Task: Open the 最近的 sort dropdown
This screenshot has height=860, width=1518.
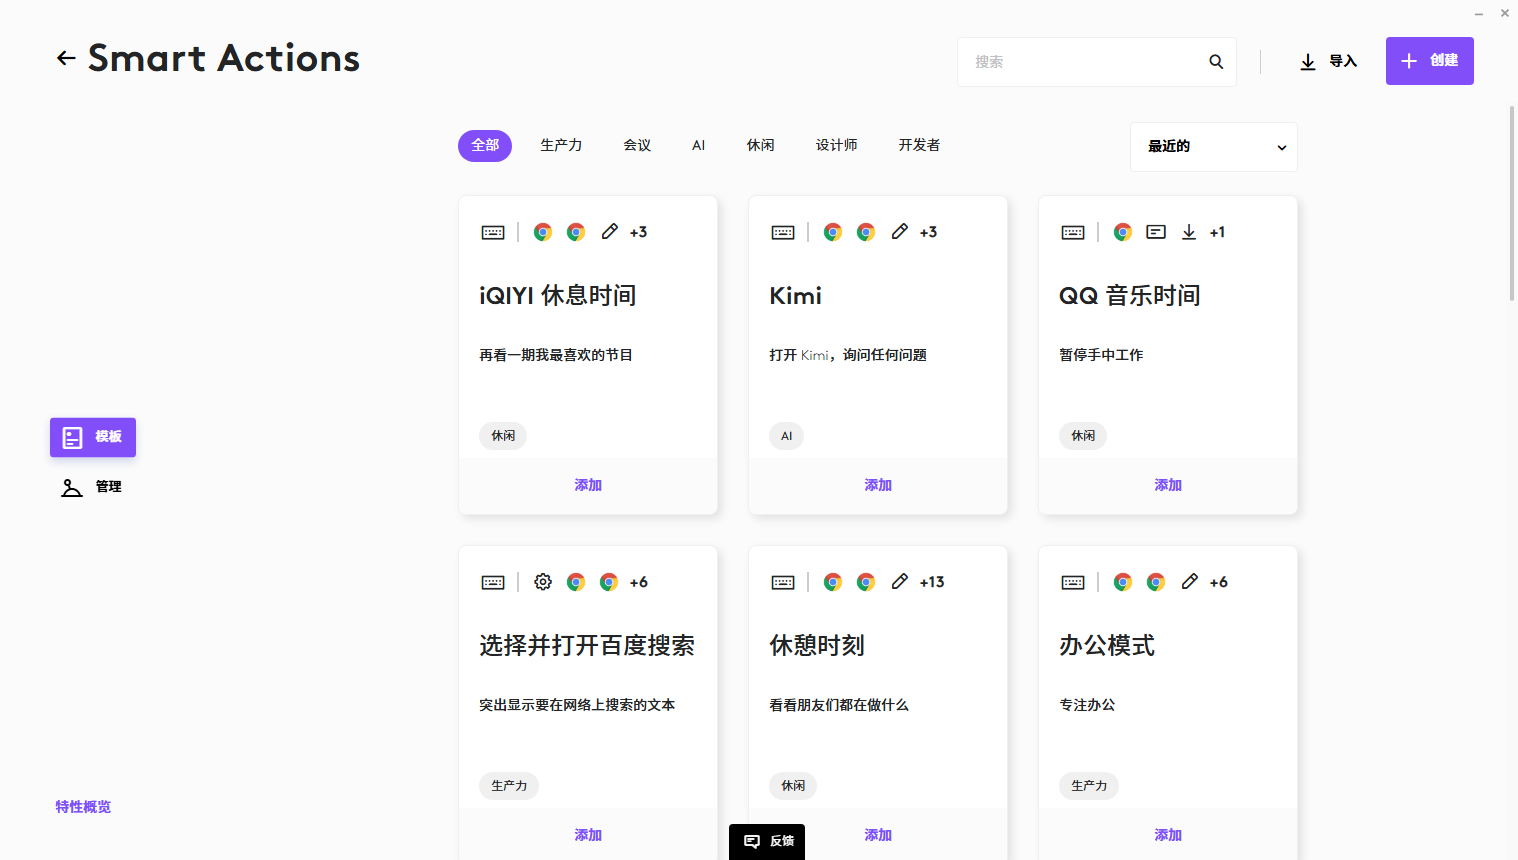Action: 1214,147
